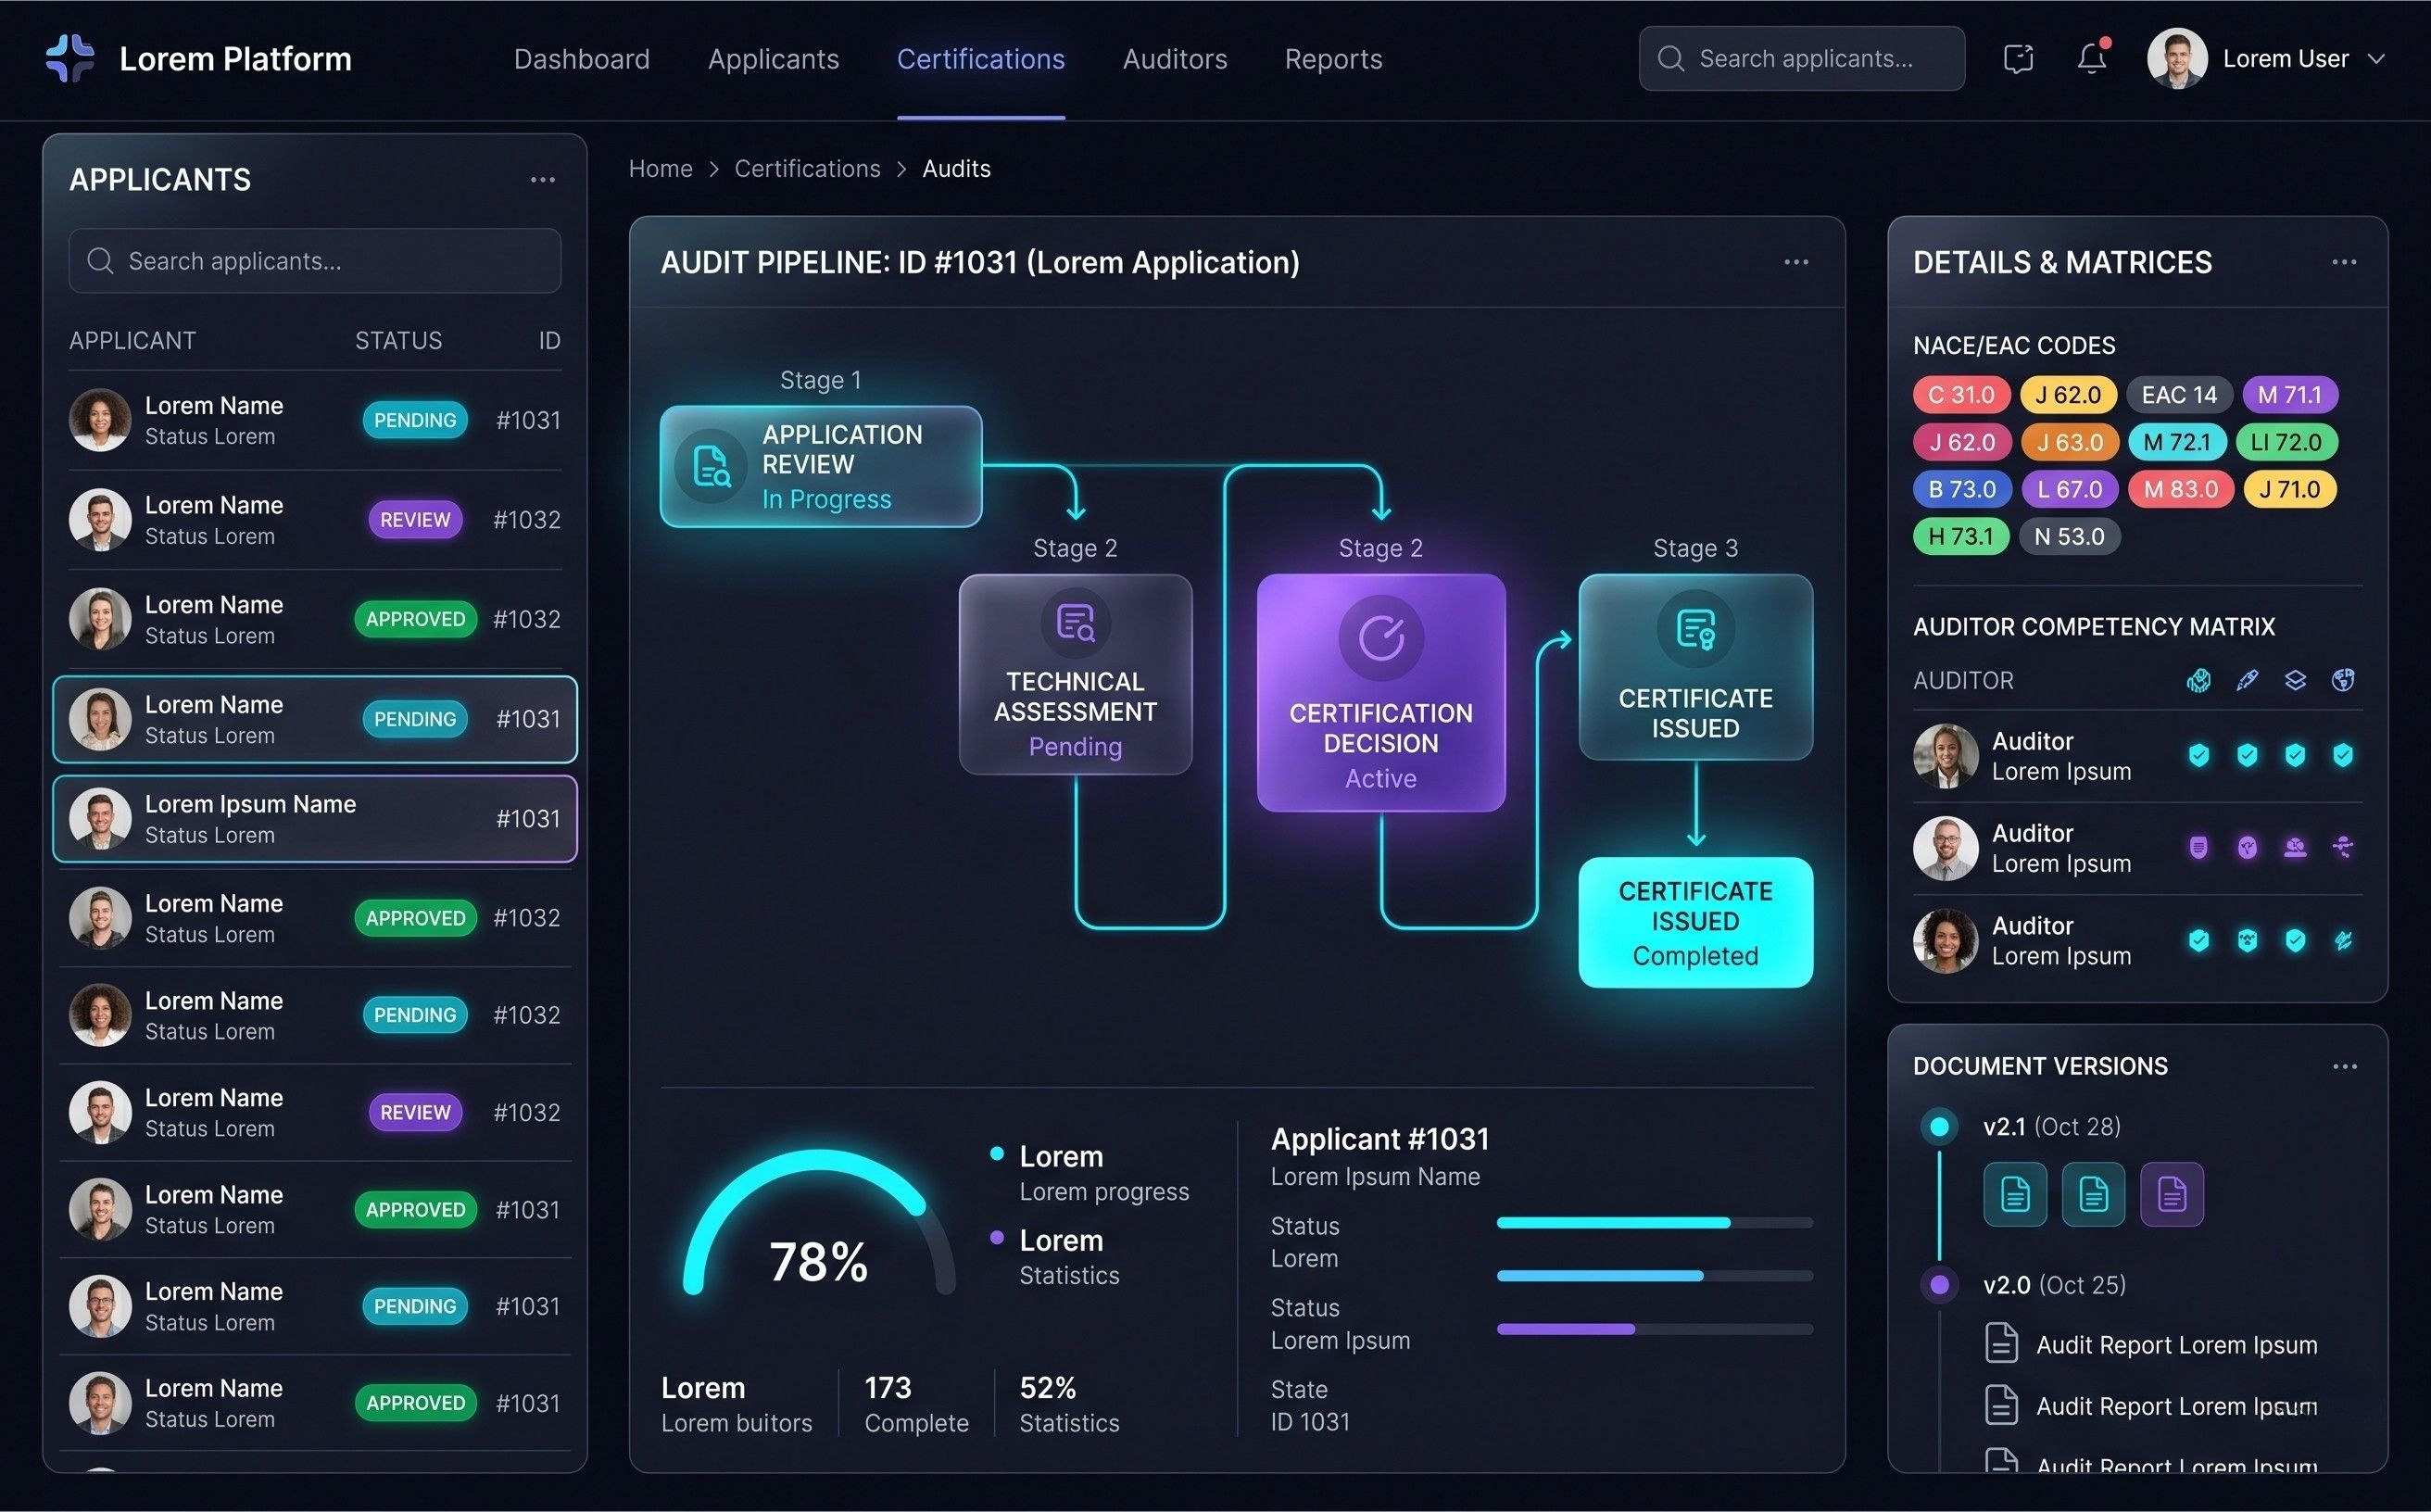Click the Applicants panel search field
The image size is (2431, 1512).
coord(315,261)
